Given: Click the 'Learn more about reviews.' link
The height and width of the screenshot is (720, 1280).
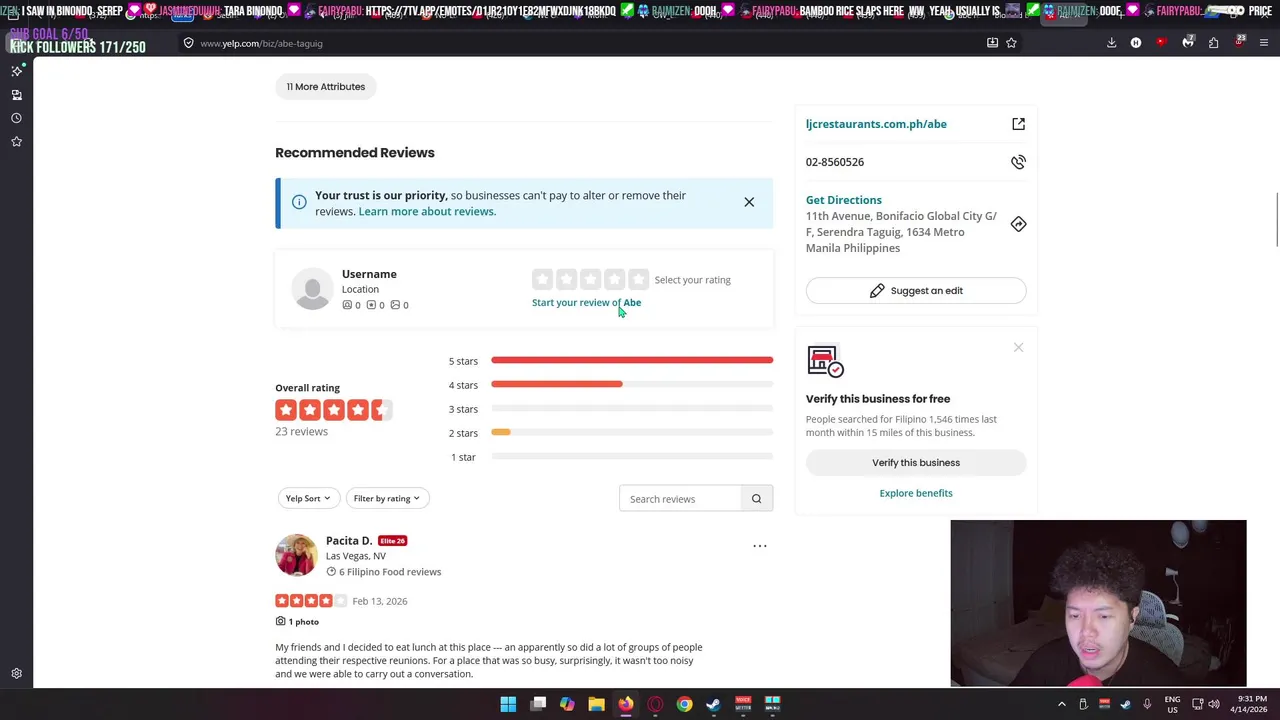Looking at the screenshot, I should tap(427, 211).
